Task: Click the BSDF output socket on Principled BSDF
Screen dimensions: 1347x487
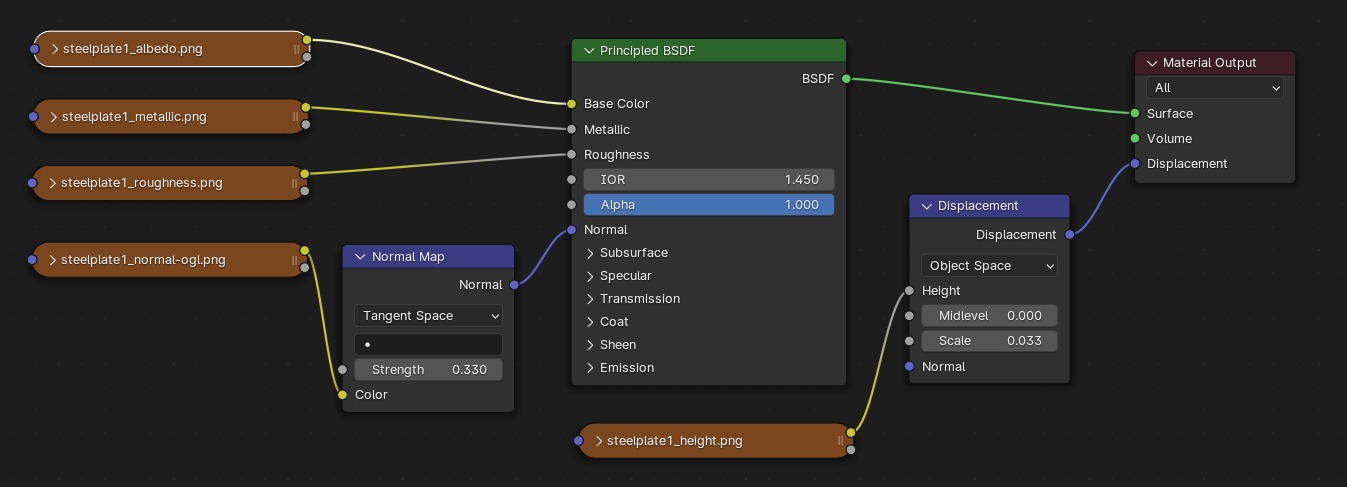Action: click(x=846, y=78)
